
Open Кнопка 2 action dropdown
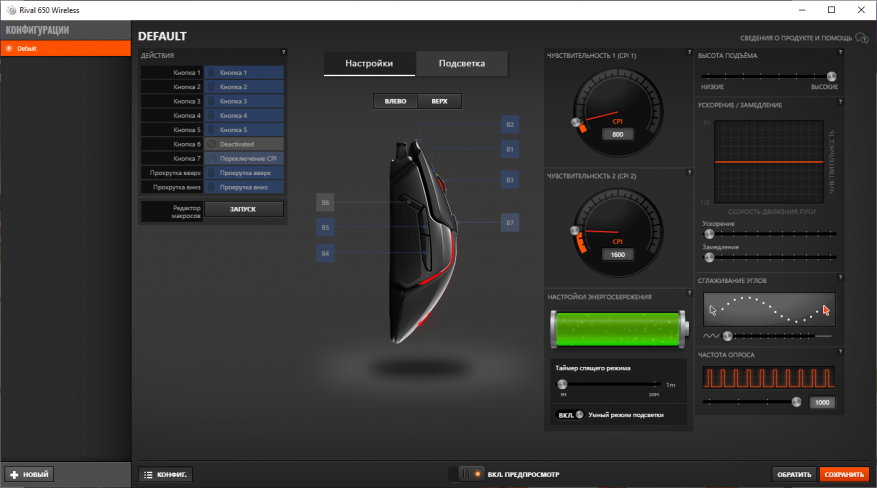click(x=244, y=87)
